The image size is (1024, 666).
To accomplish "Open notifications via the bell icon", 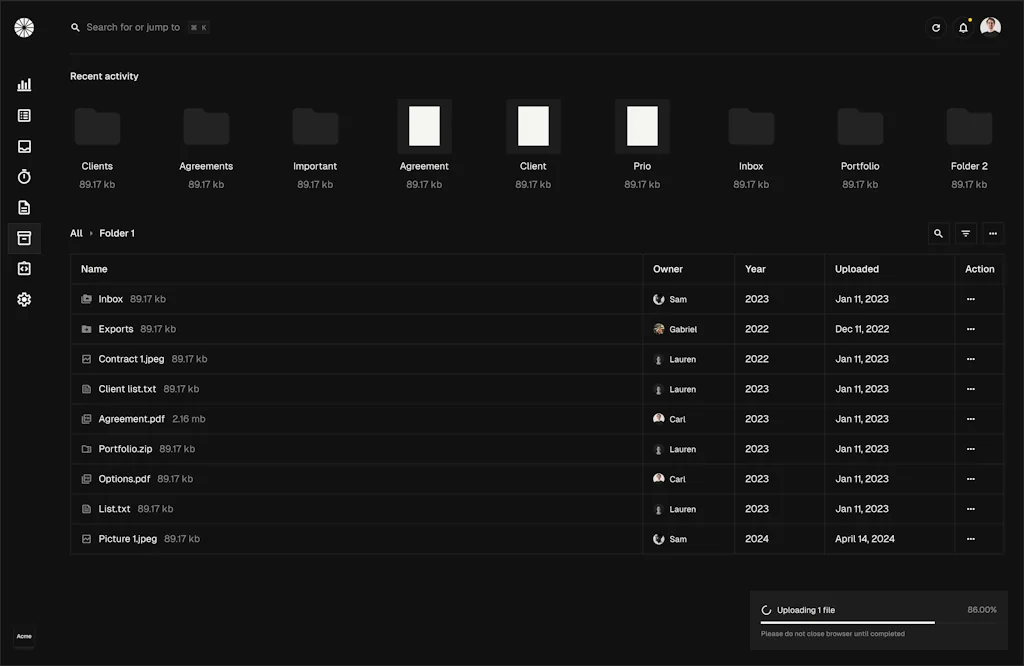I will point(962,27).
